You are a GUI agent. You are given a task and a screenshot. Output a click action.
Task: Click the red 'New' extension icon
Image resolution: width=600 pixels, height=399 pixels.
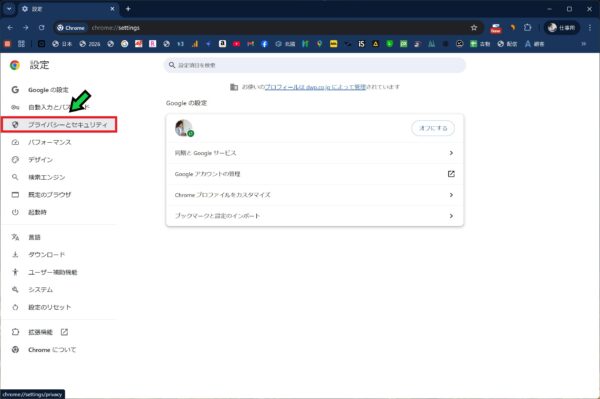496,28
